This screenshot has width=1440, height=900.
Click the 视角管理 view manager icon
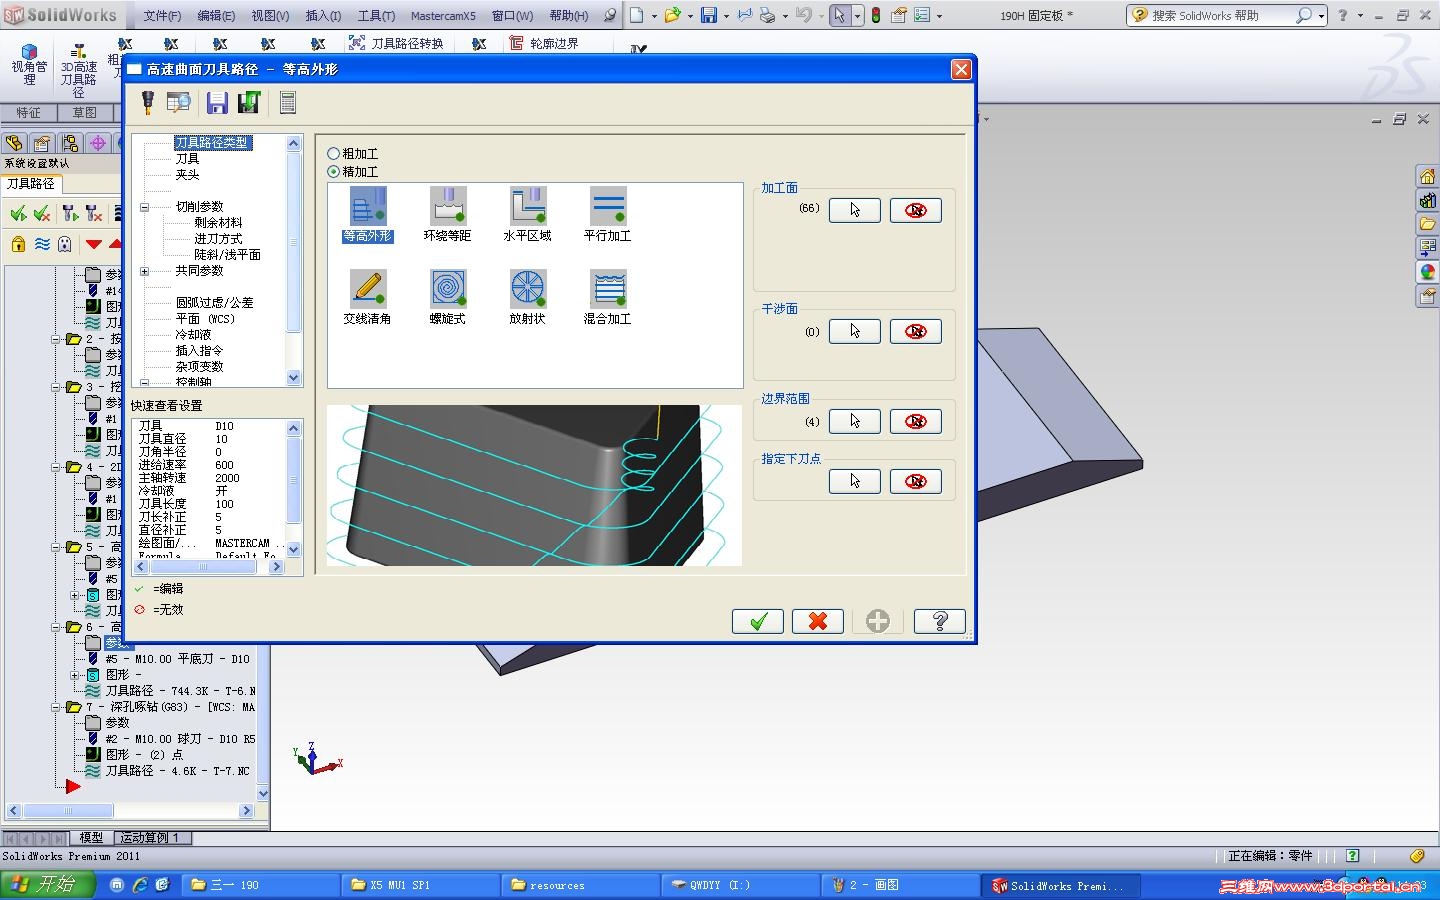click(x=29, y=65)
